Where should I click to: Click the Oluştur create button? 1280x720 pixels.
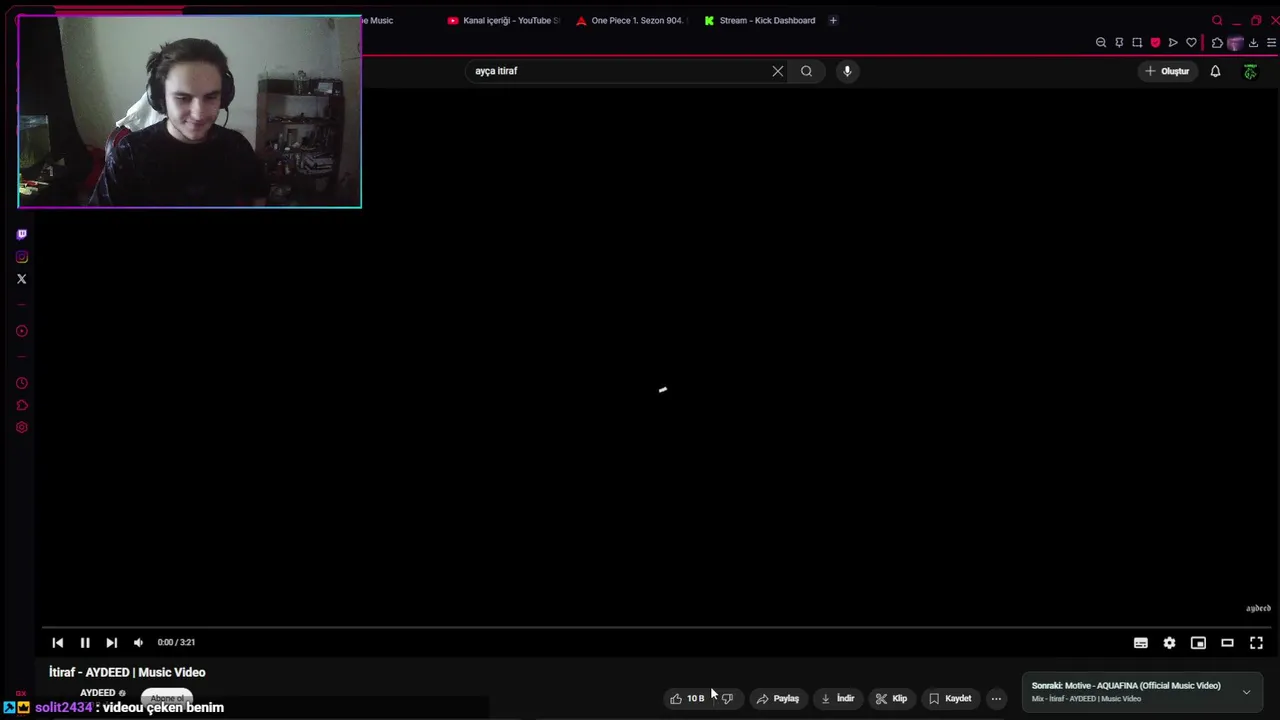(x=1167, y=71)
